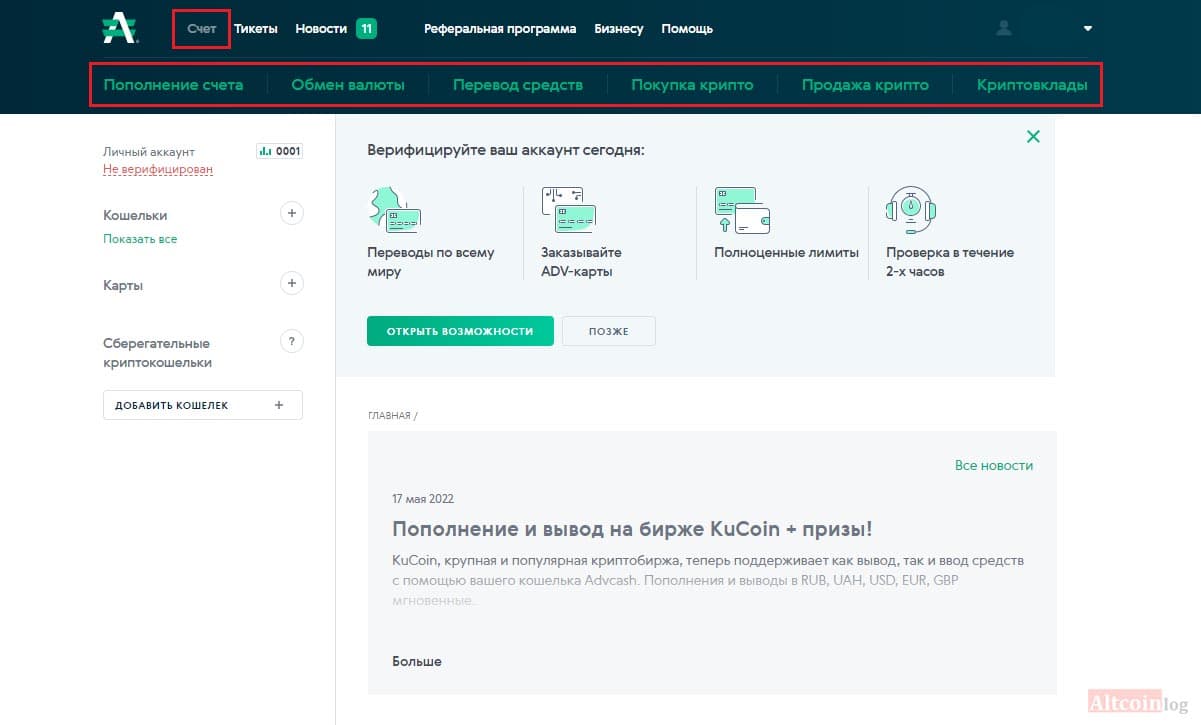Select the Криптовклады tab
Screen dimensions: 1201x725
(x=1032, y=85)
